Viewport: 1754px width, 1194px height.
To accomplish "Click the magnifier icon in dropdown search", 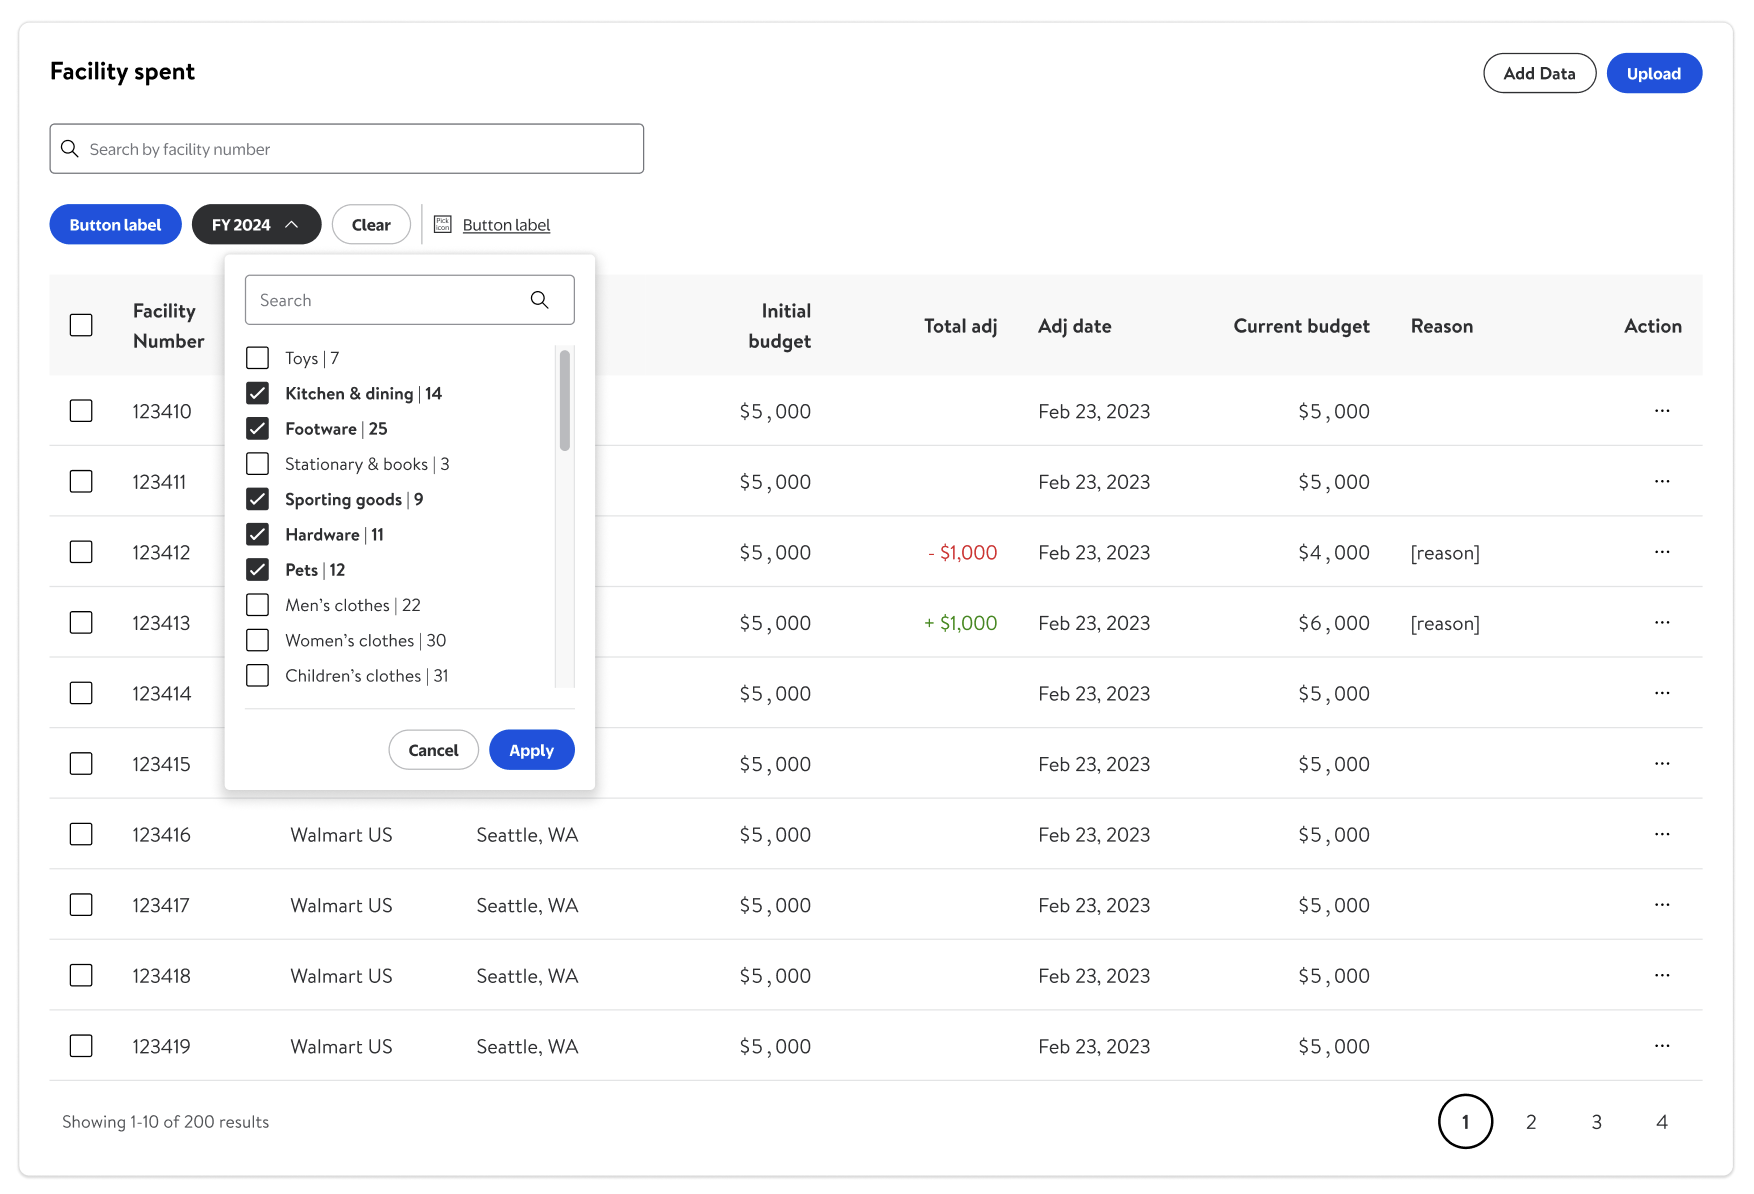I will [539, 300].
